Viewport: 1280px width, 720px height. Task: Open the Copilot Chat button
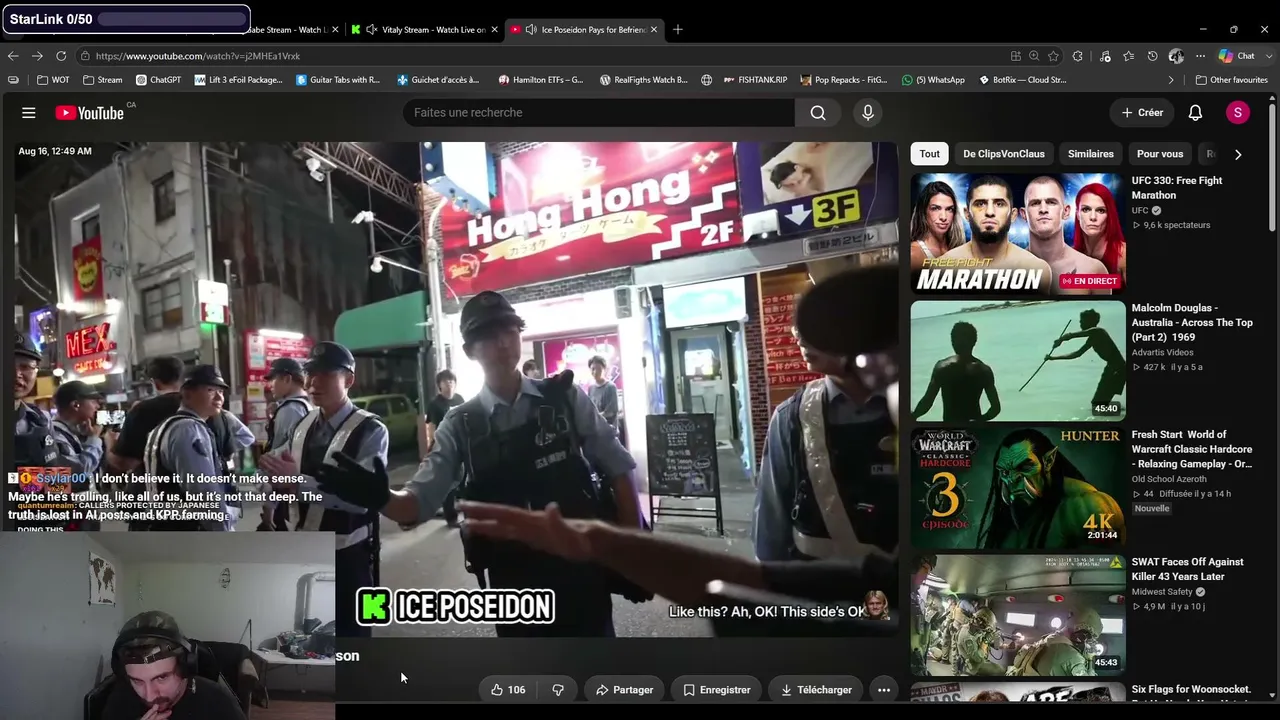pos(1237,56)
